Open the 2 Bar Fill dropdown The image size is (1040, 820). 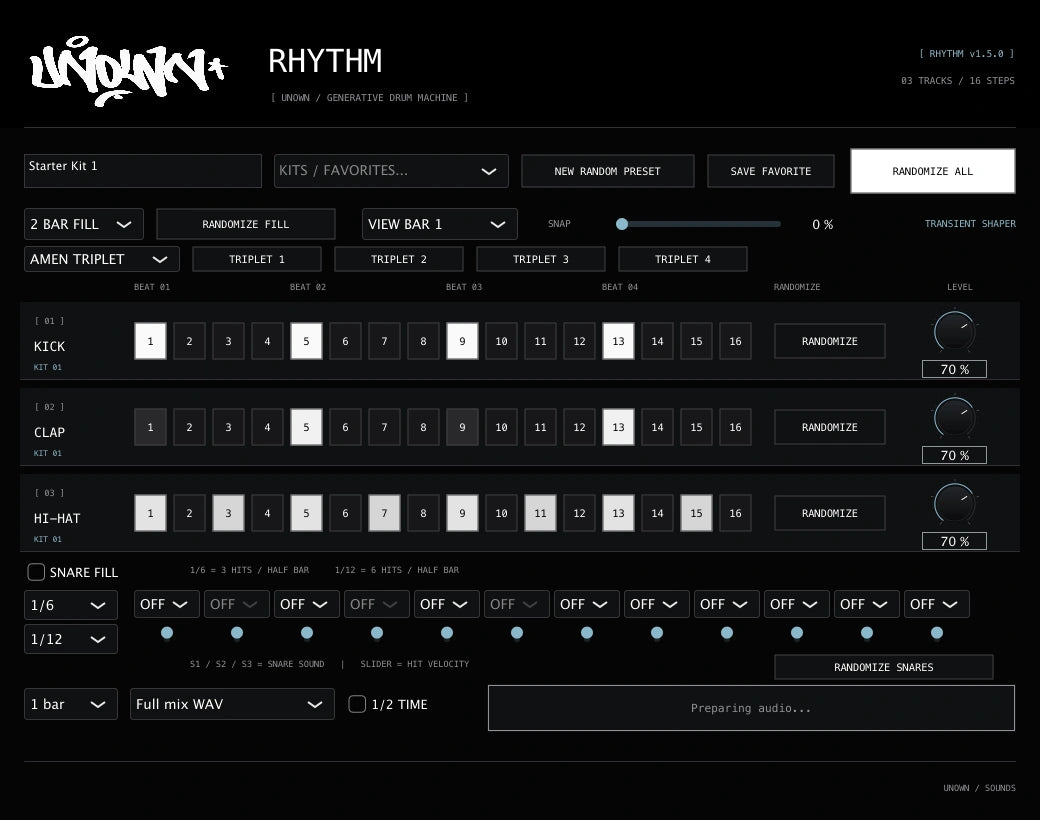click(84, 224)
